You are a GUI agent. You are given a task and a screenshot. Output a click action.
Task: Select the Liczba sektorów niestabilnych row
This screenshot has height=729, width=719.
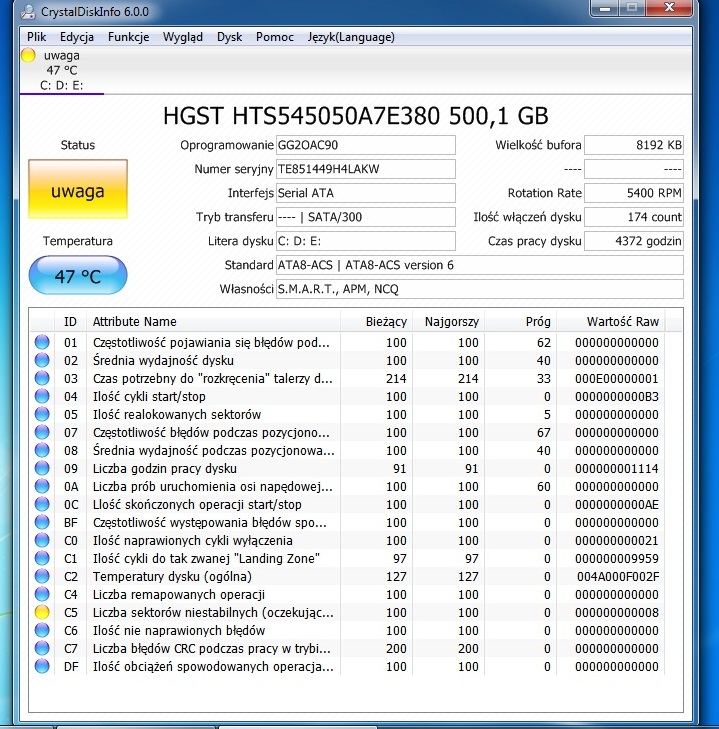click(348, 612)
